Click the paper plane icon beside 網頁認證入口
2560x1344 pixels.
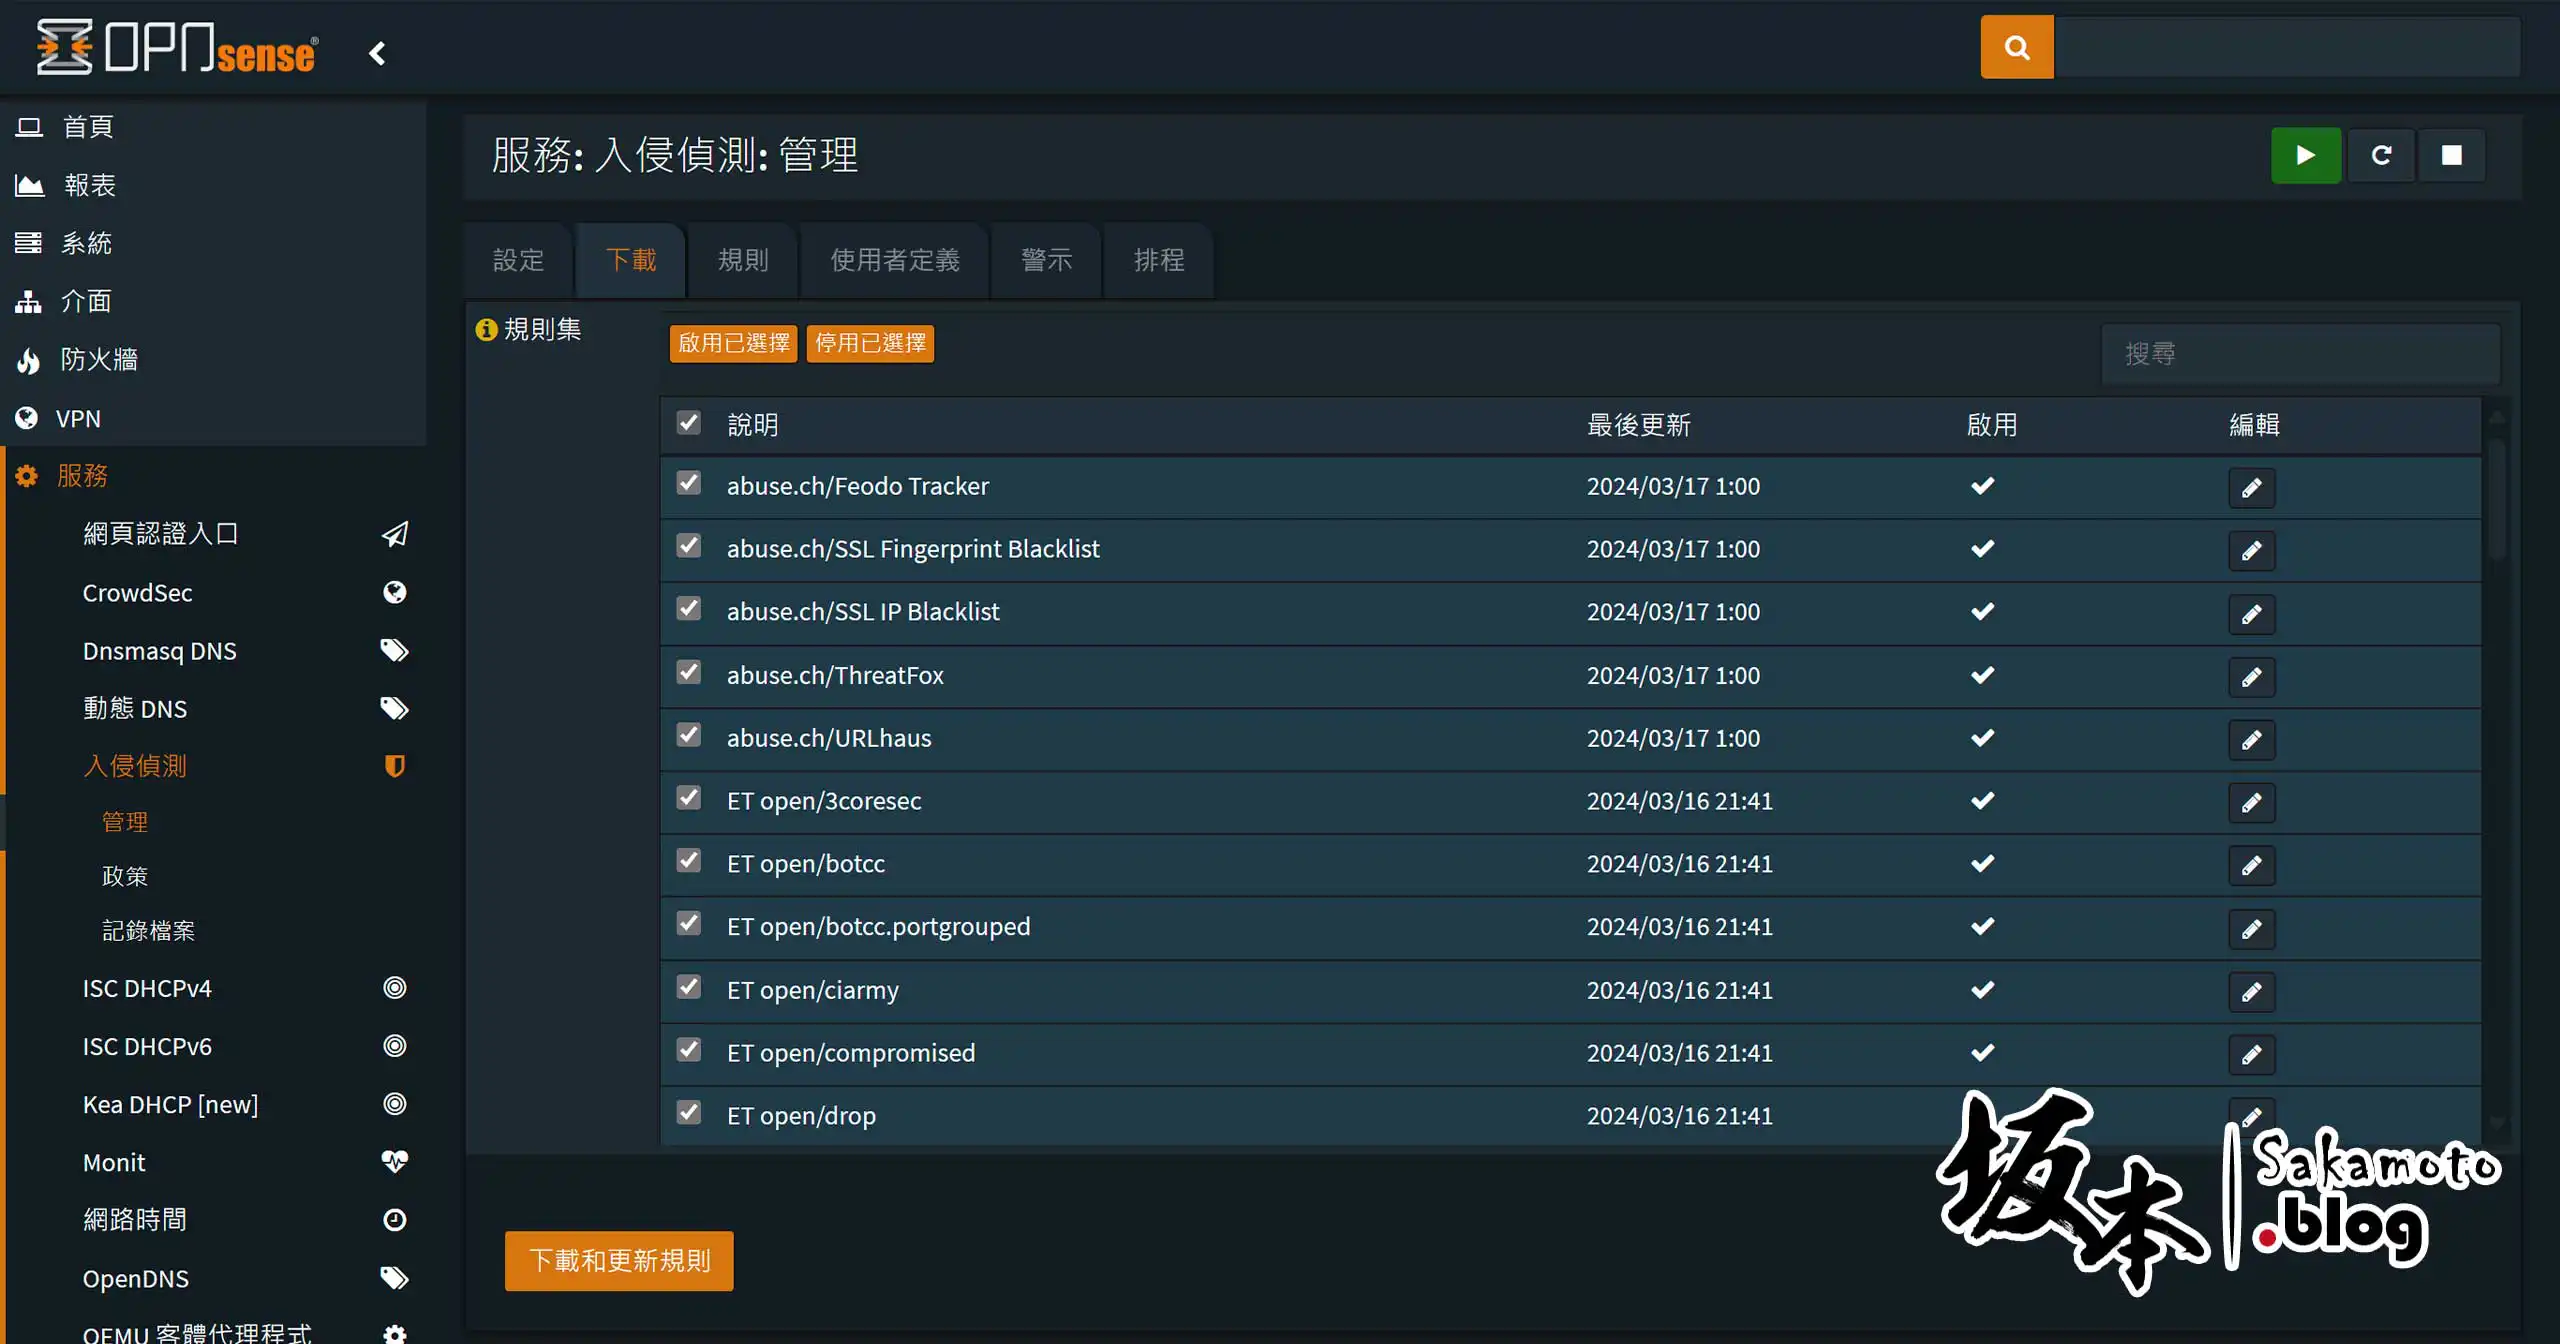[395, 533]
